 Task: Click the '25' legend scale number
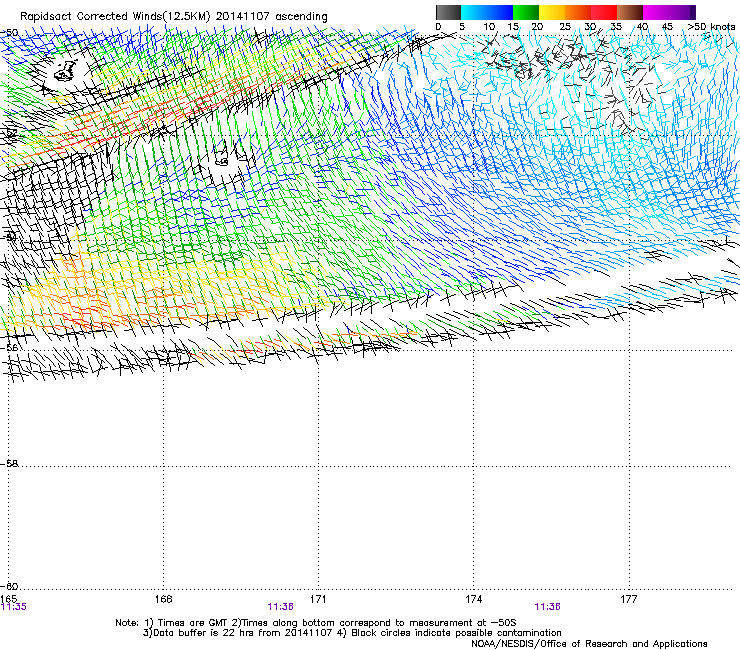(564, 27)
